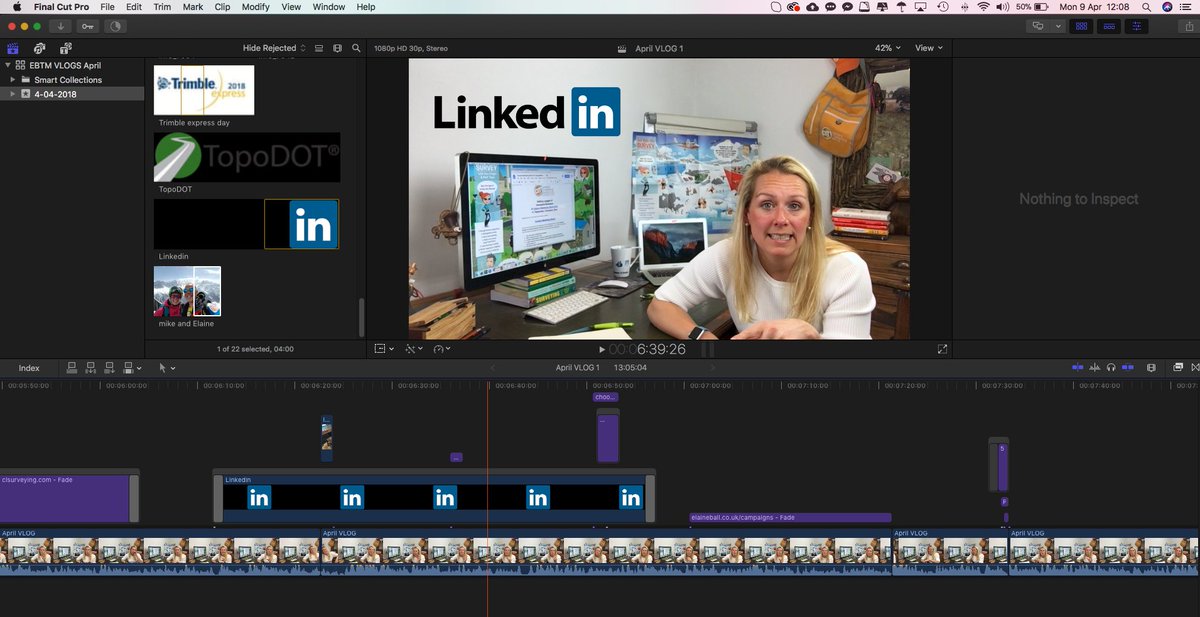Toggle browser list view icon
Image resolution: width=1200 pixels, height=617 pixels.
coord(319,48)
